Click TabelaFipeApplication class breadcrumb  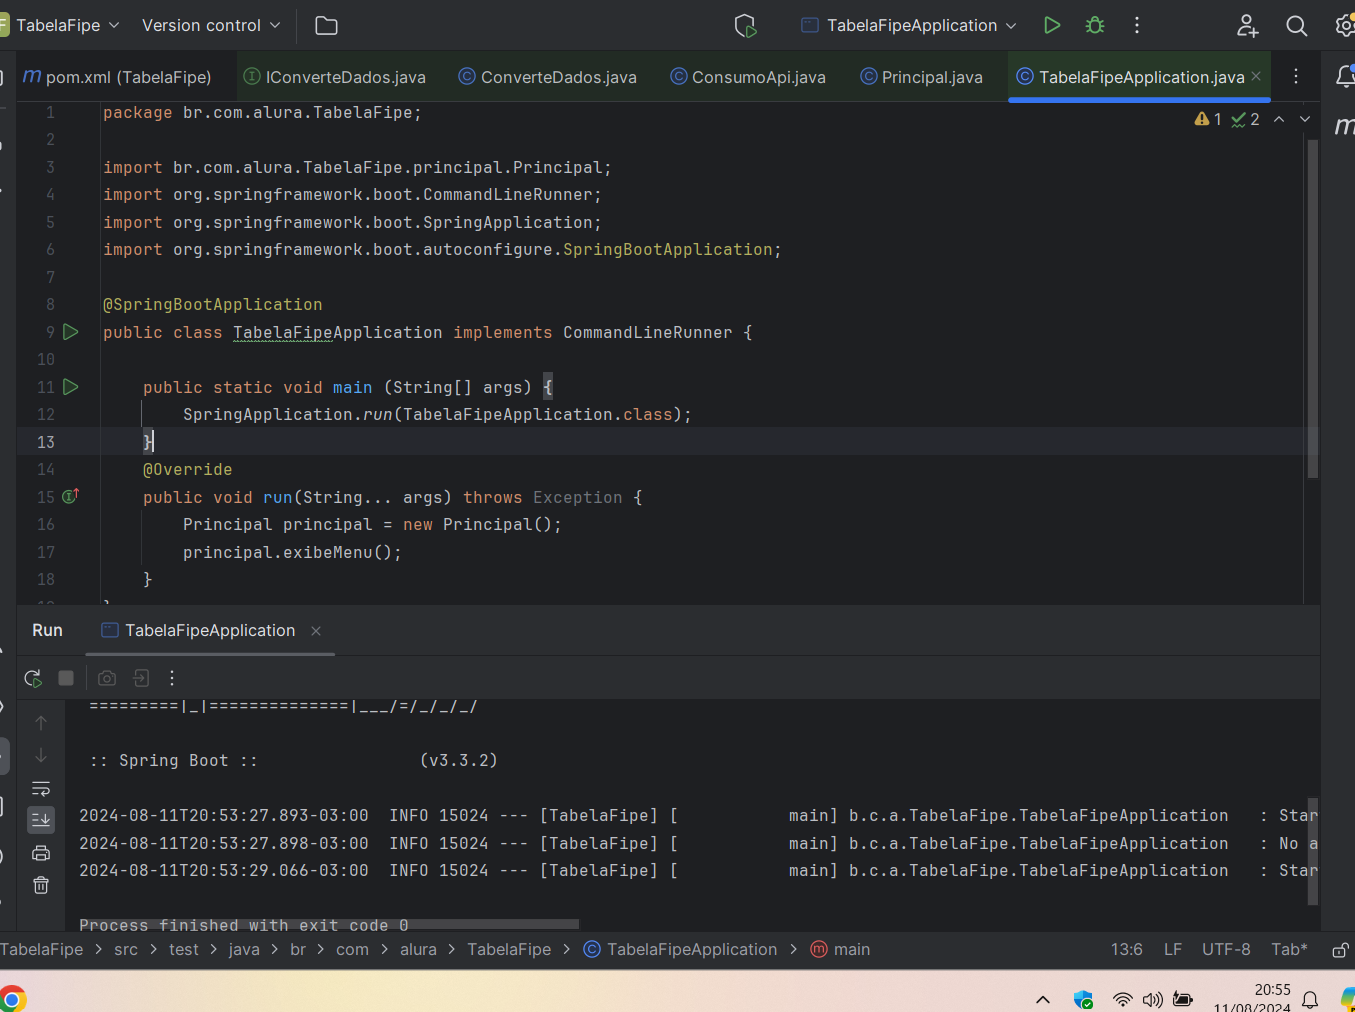click(680, 950)
